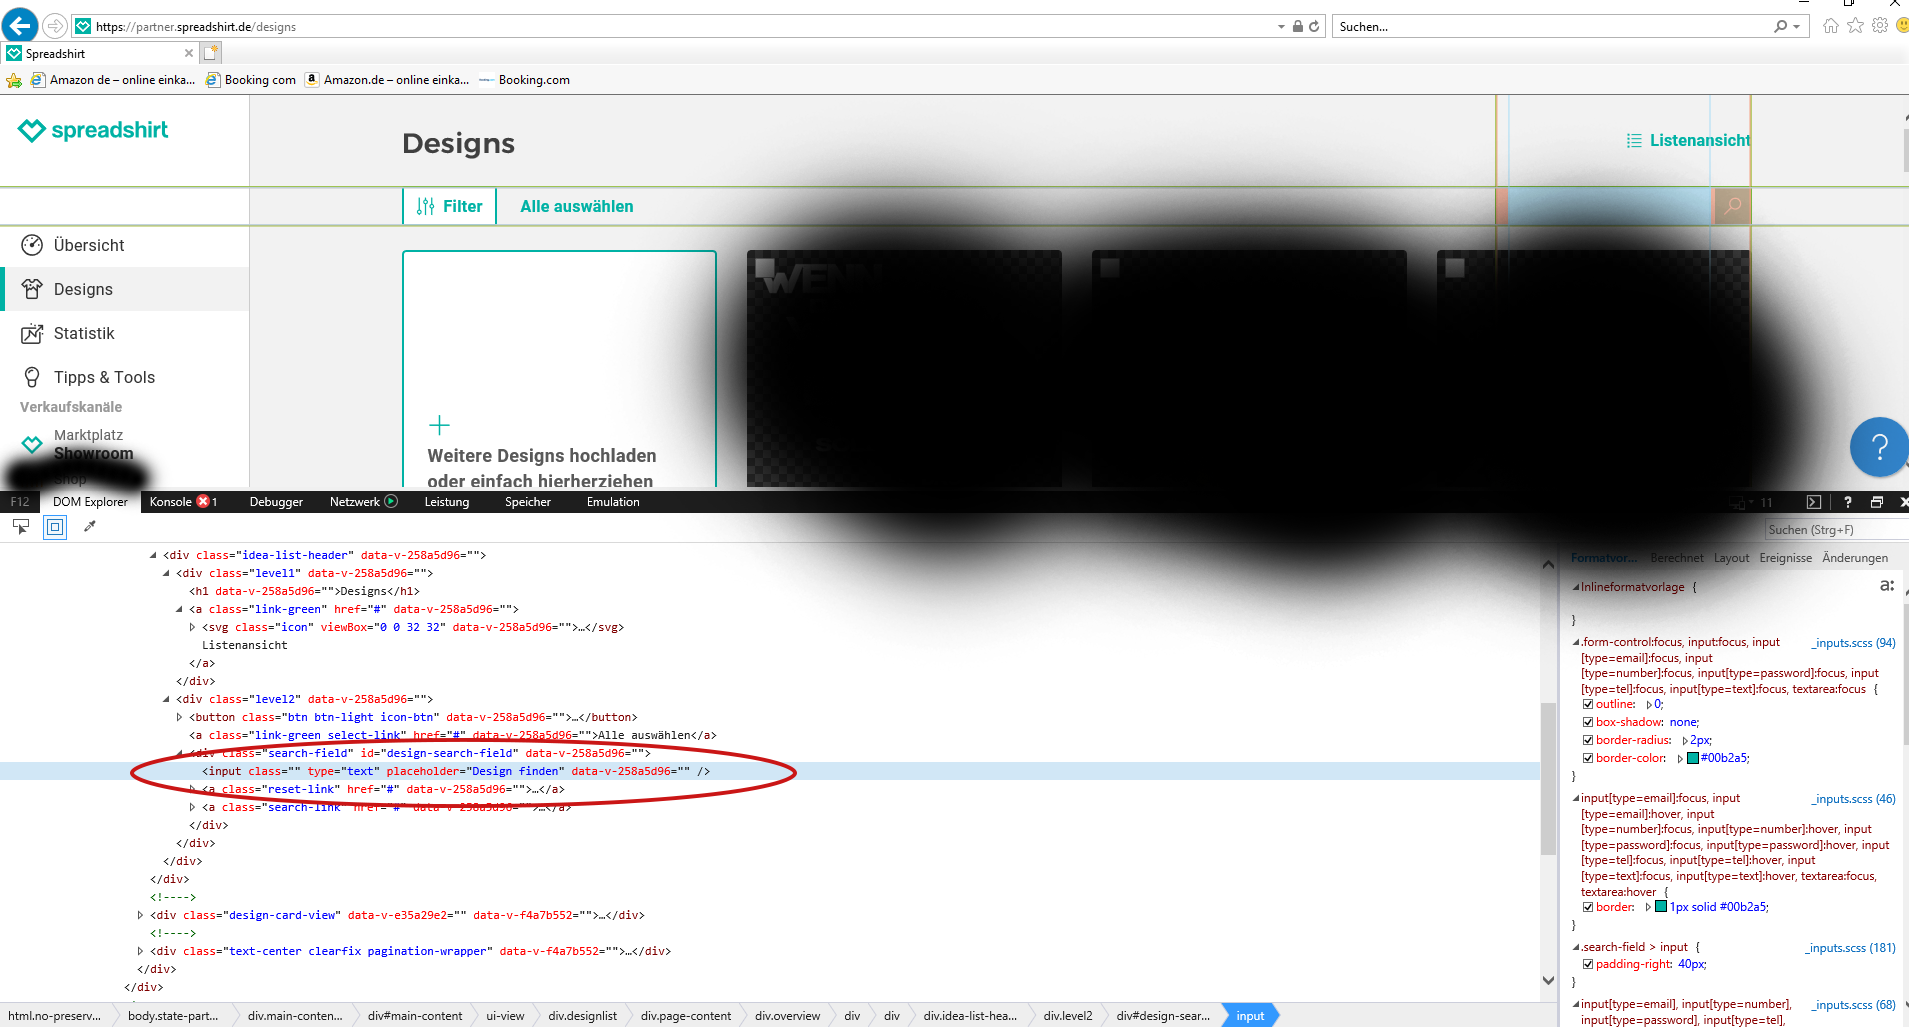Click the DOM Explorer Suchen search field

click(1835, 530)
